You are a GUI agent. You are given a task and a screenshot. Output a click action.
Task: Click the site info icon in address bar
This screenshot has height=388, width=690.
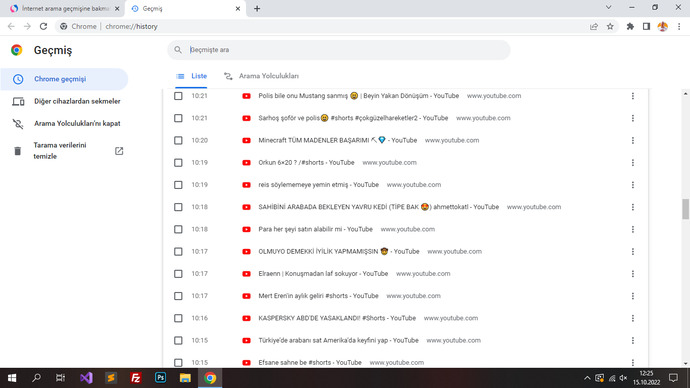[x=64, y=26]
